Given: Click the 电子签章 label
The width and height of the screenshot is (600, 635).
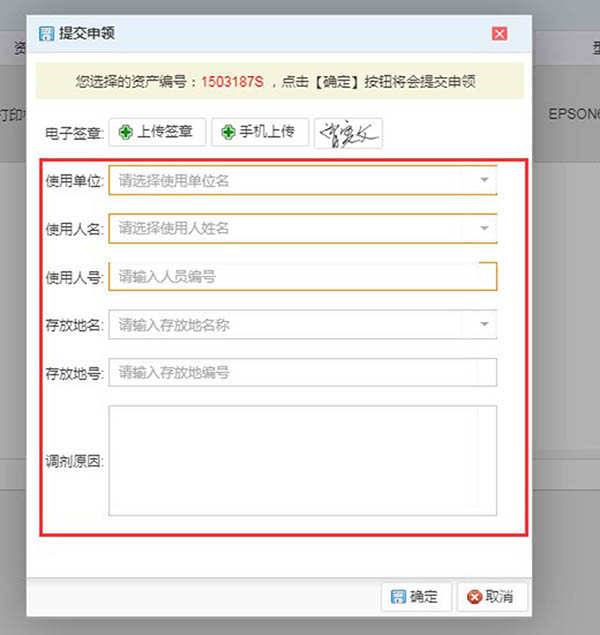Looking at the screenshot, I should click(73, 133).
